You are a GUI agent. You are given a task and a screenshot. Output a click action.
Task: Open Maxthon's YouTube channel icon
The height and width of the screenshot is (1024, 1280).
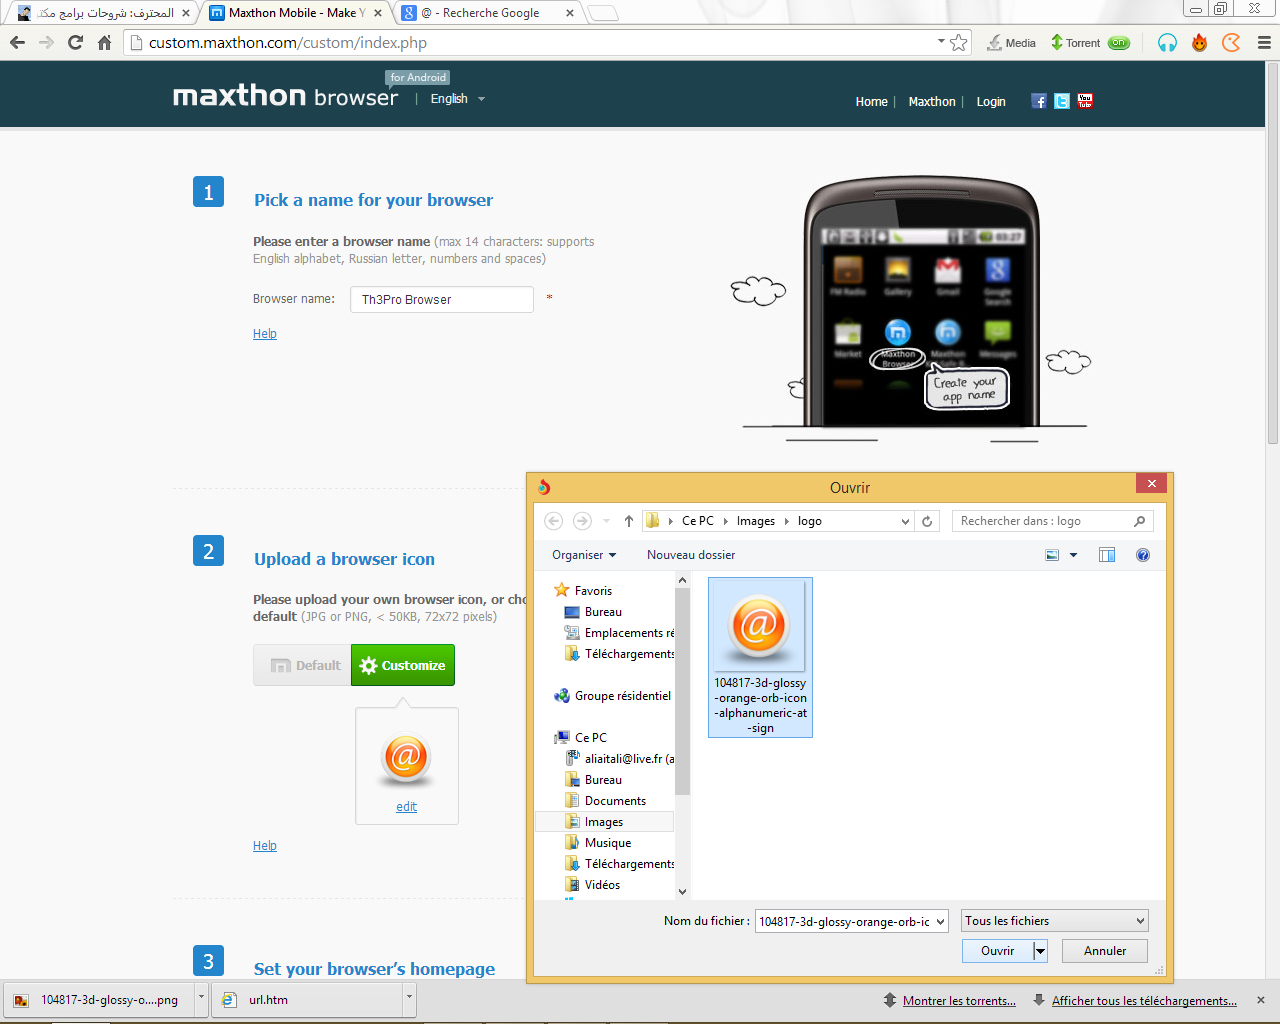(x=1085, y=101)
